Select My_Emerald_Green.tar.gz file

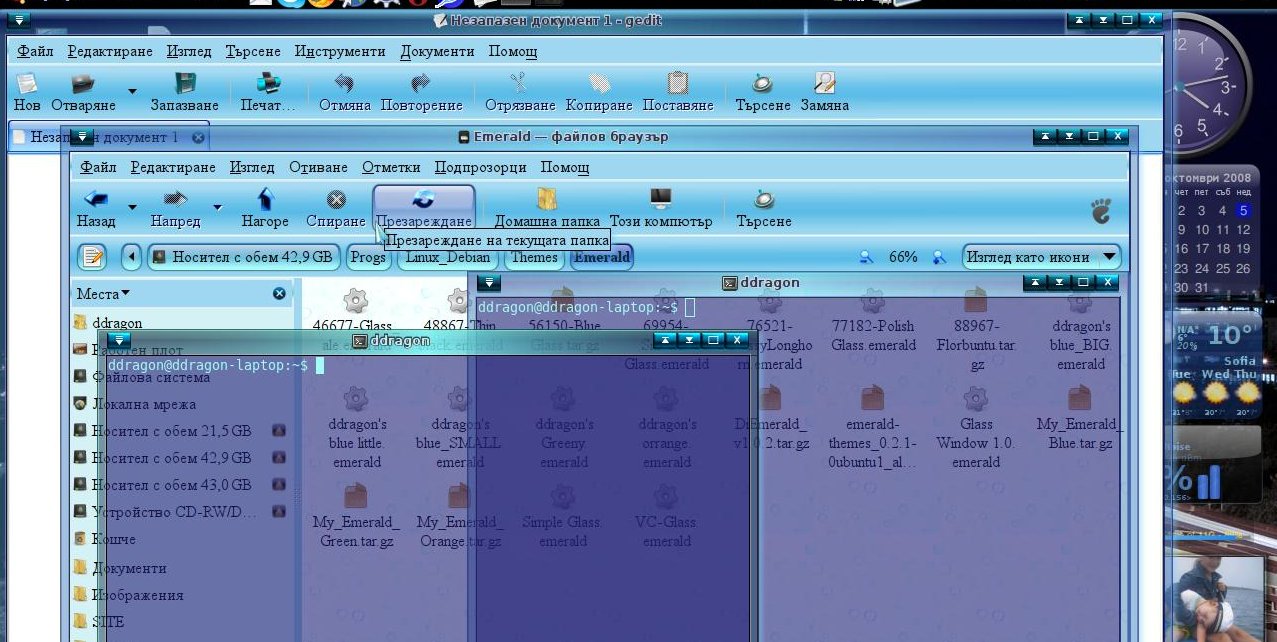click(356, 517)
